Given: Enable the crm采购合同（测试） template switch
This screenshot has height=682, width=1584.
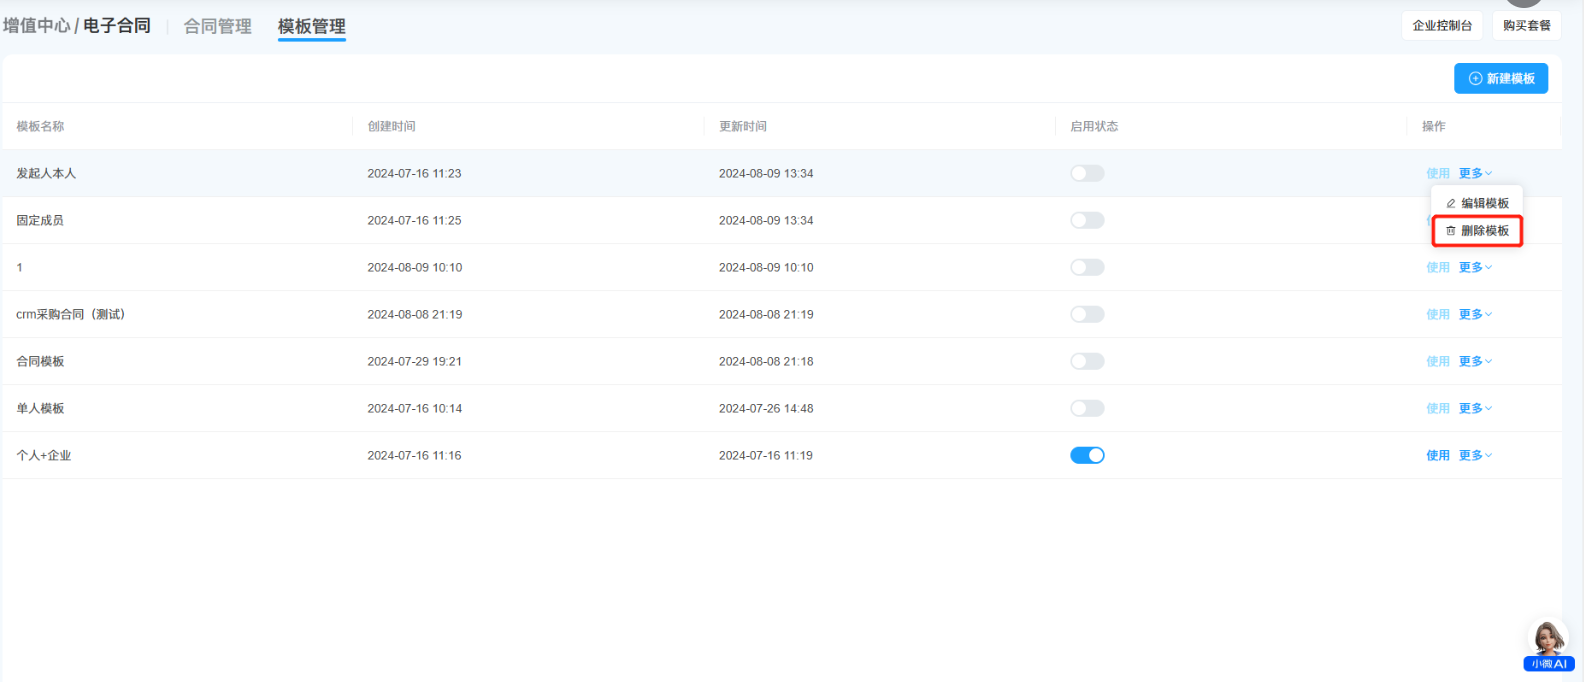Looking at the screenshot, I should pos(1087,314).
